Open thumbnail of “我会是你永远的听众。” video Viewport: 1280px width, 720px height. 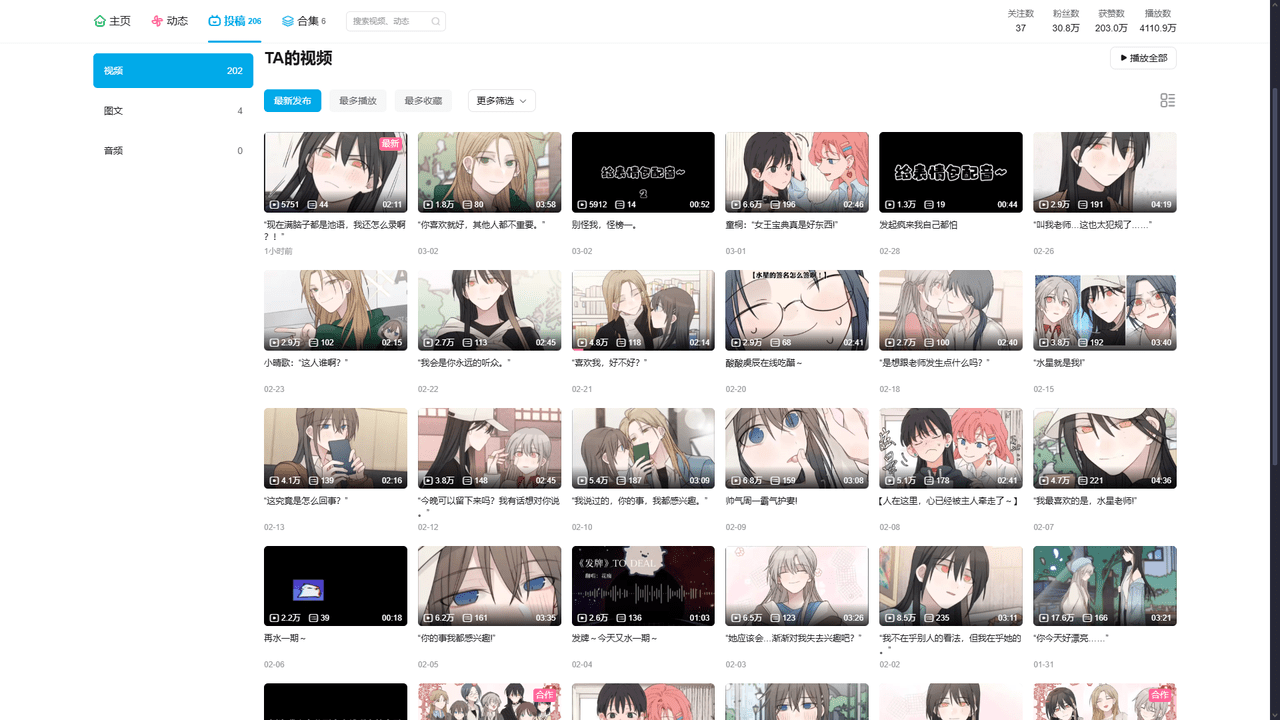click(490, 310)
